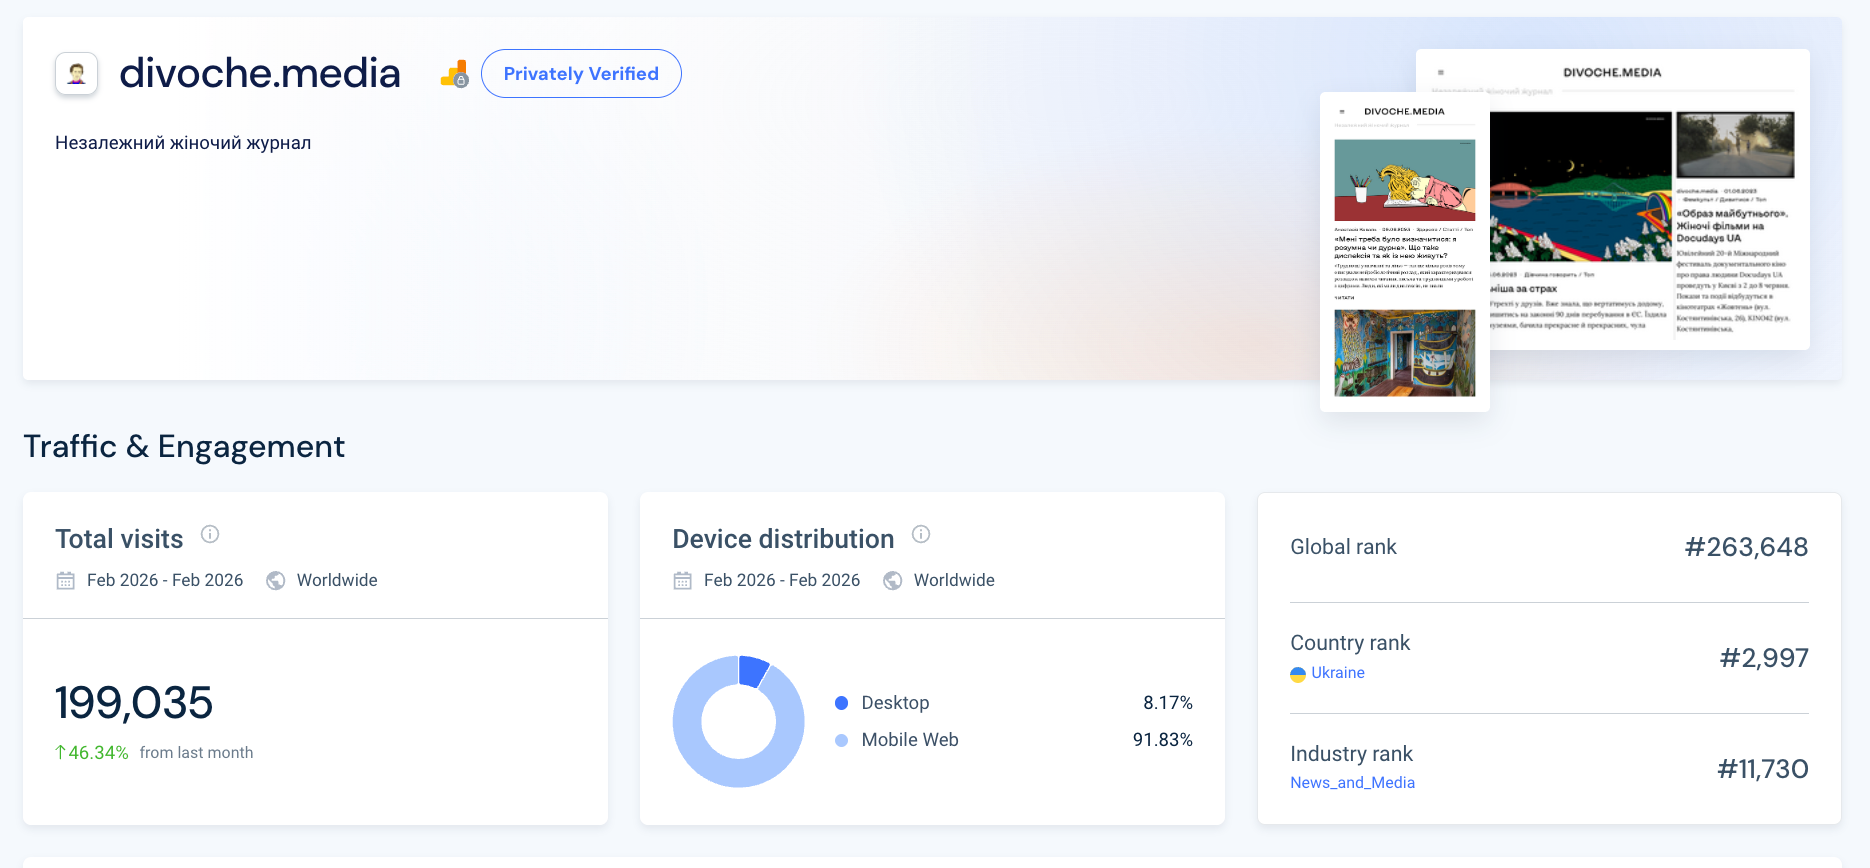The image size is (1870, 868).
Task: Click the Worldwide label under Total visits
Action: [337, 580]
